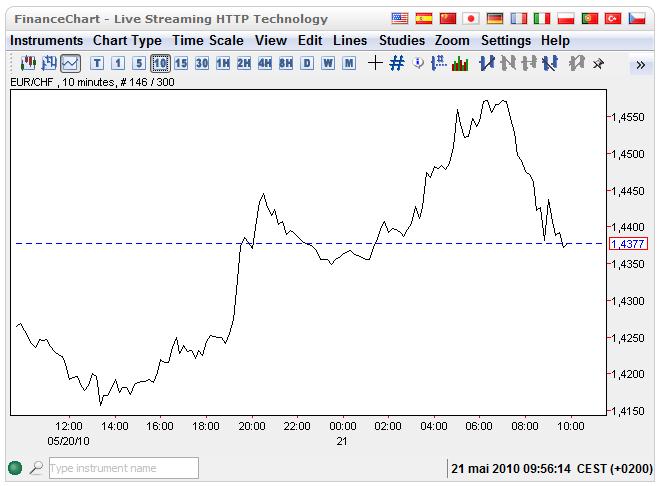Switch to 4H time scale

[265, 63]
